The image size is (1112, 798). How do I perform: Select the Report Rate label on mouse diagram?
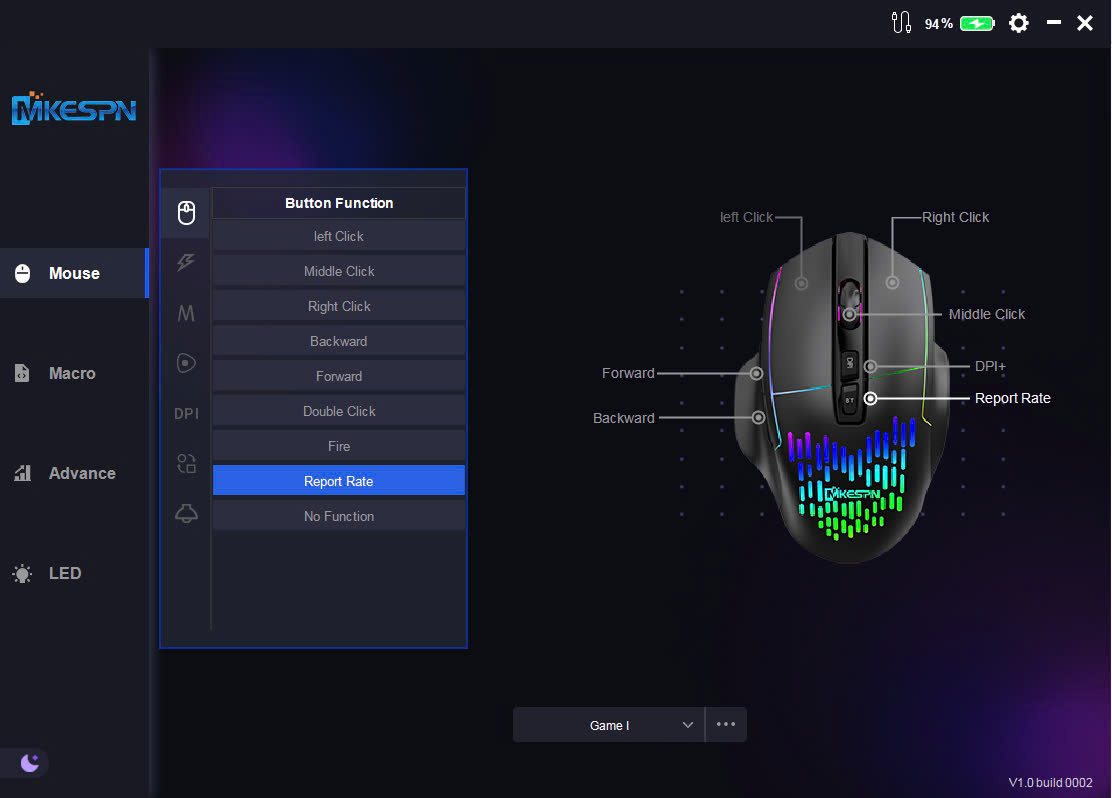1012,398
